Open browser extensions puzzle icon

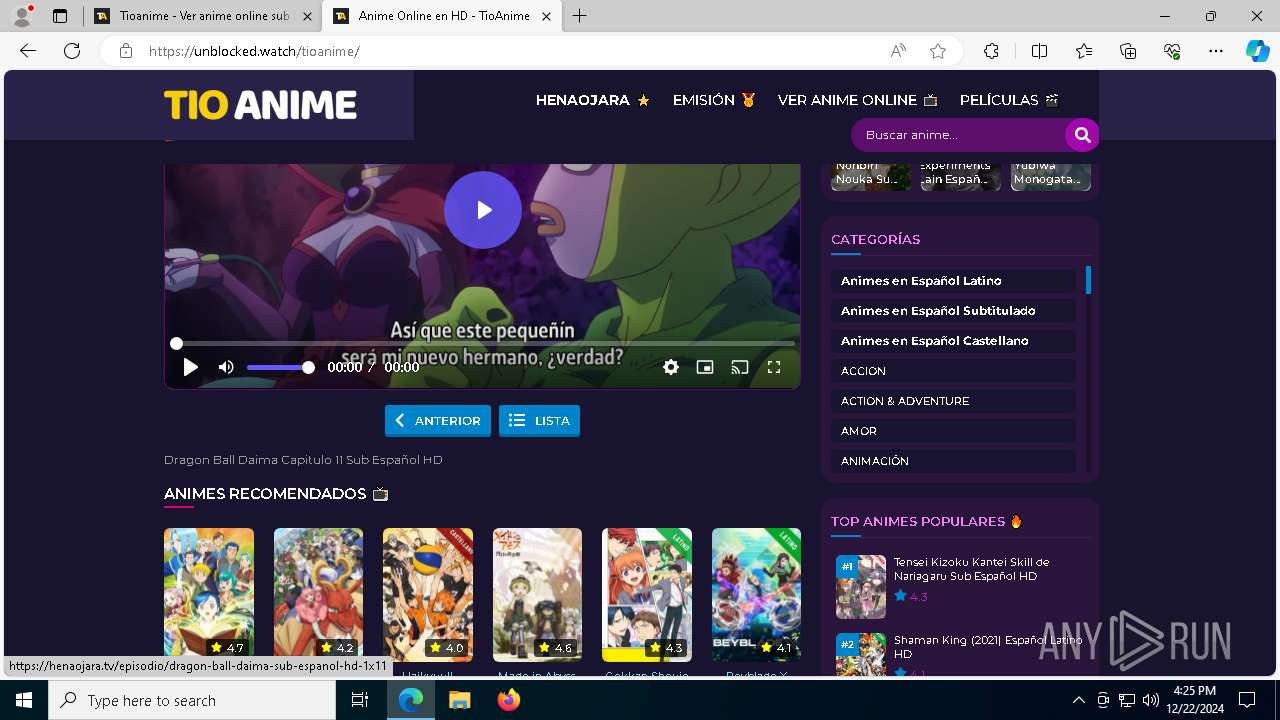tap(991, 51)
